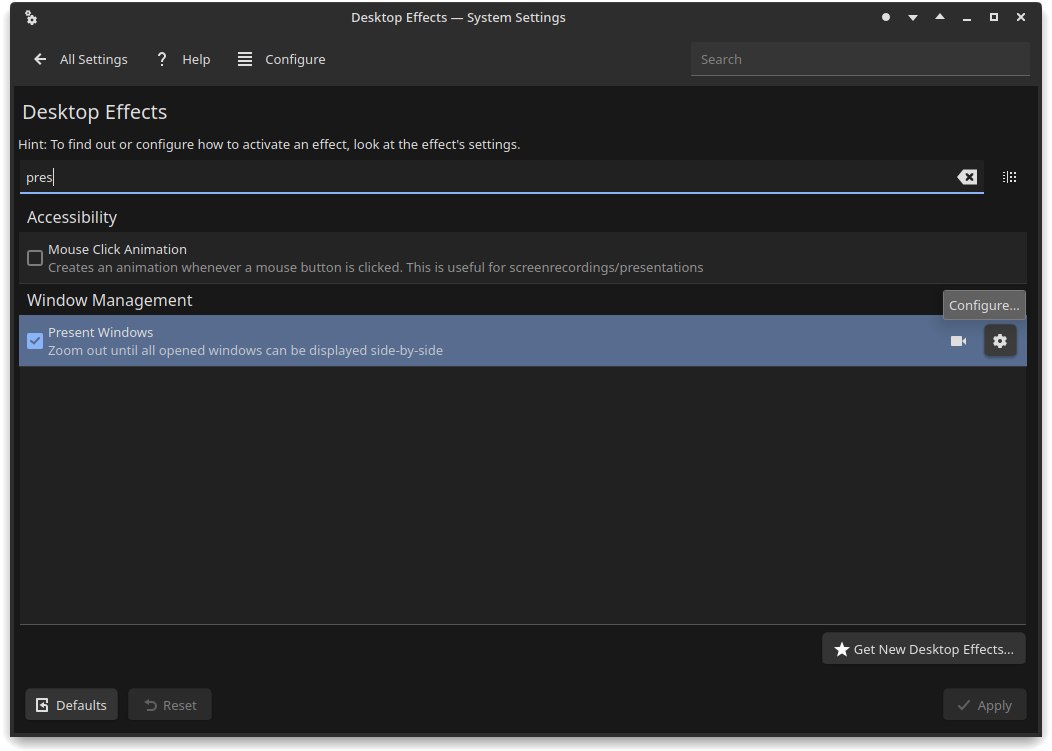Click the Present Windows effect title
Viewport: 1052px width, 751px height.
[101, 332]
